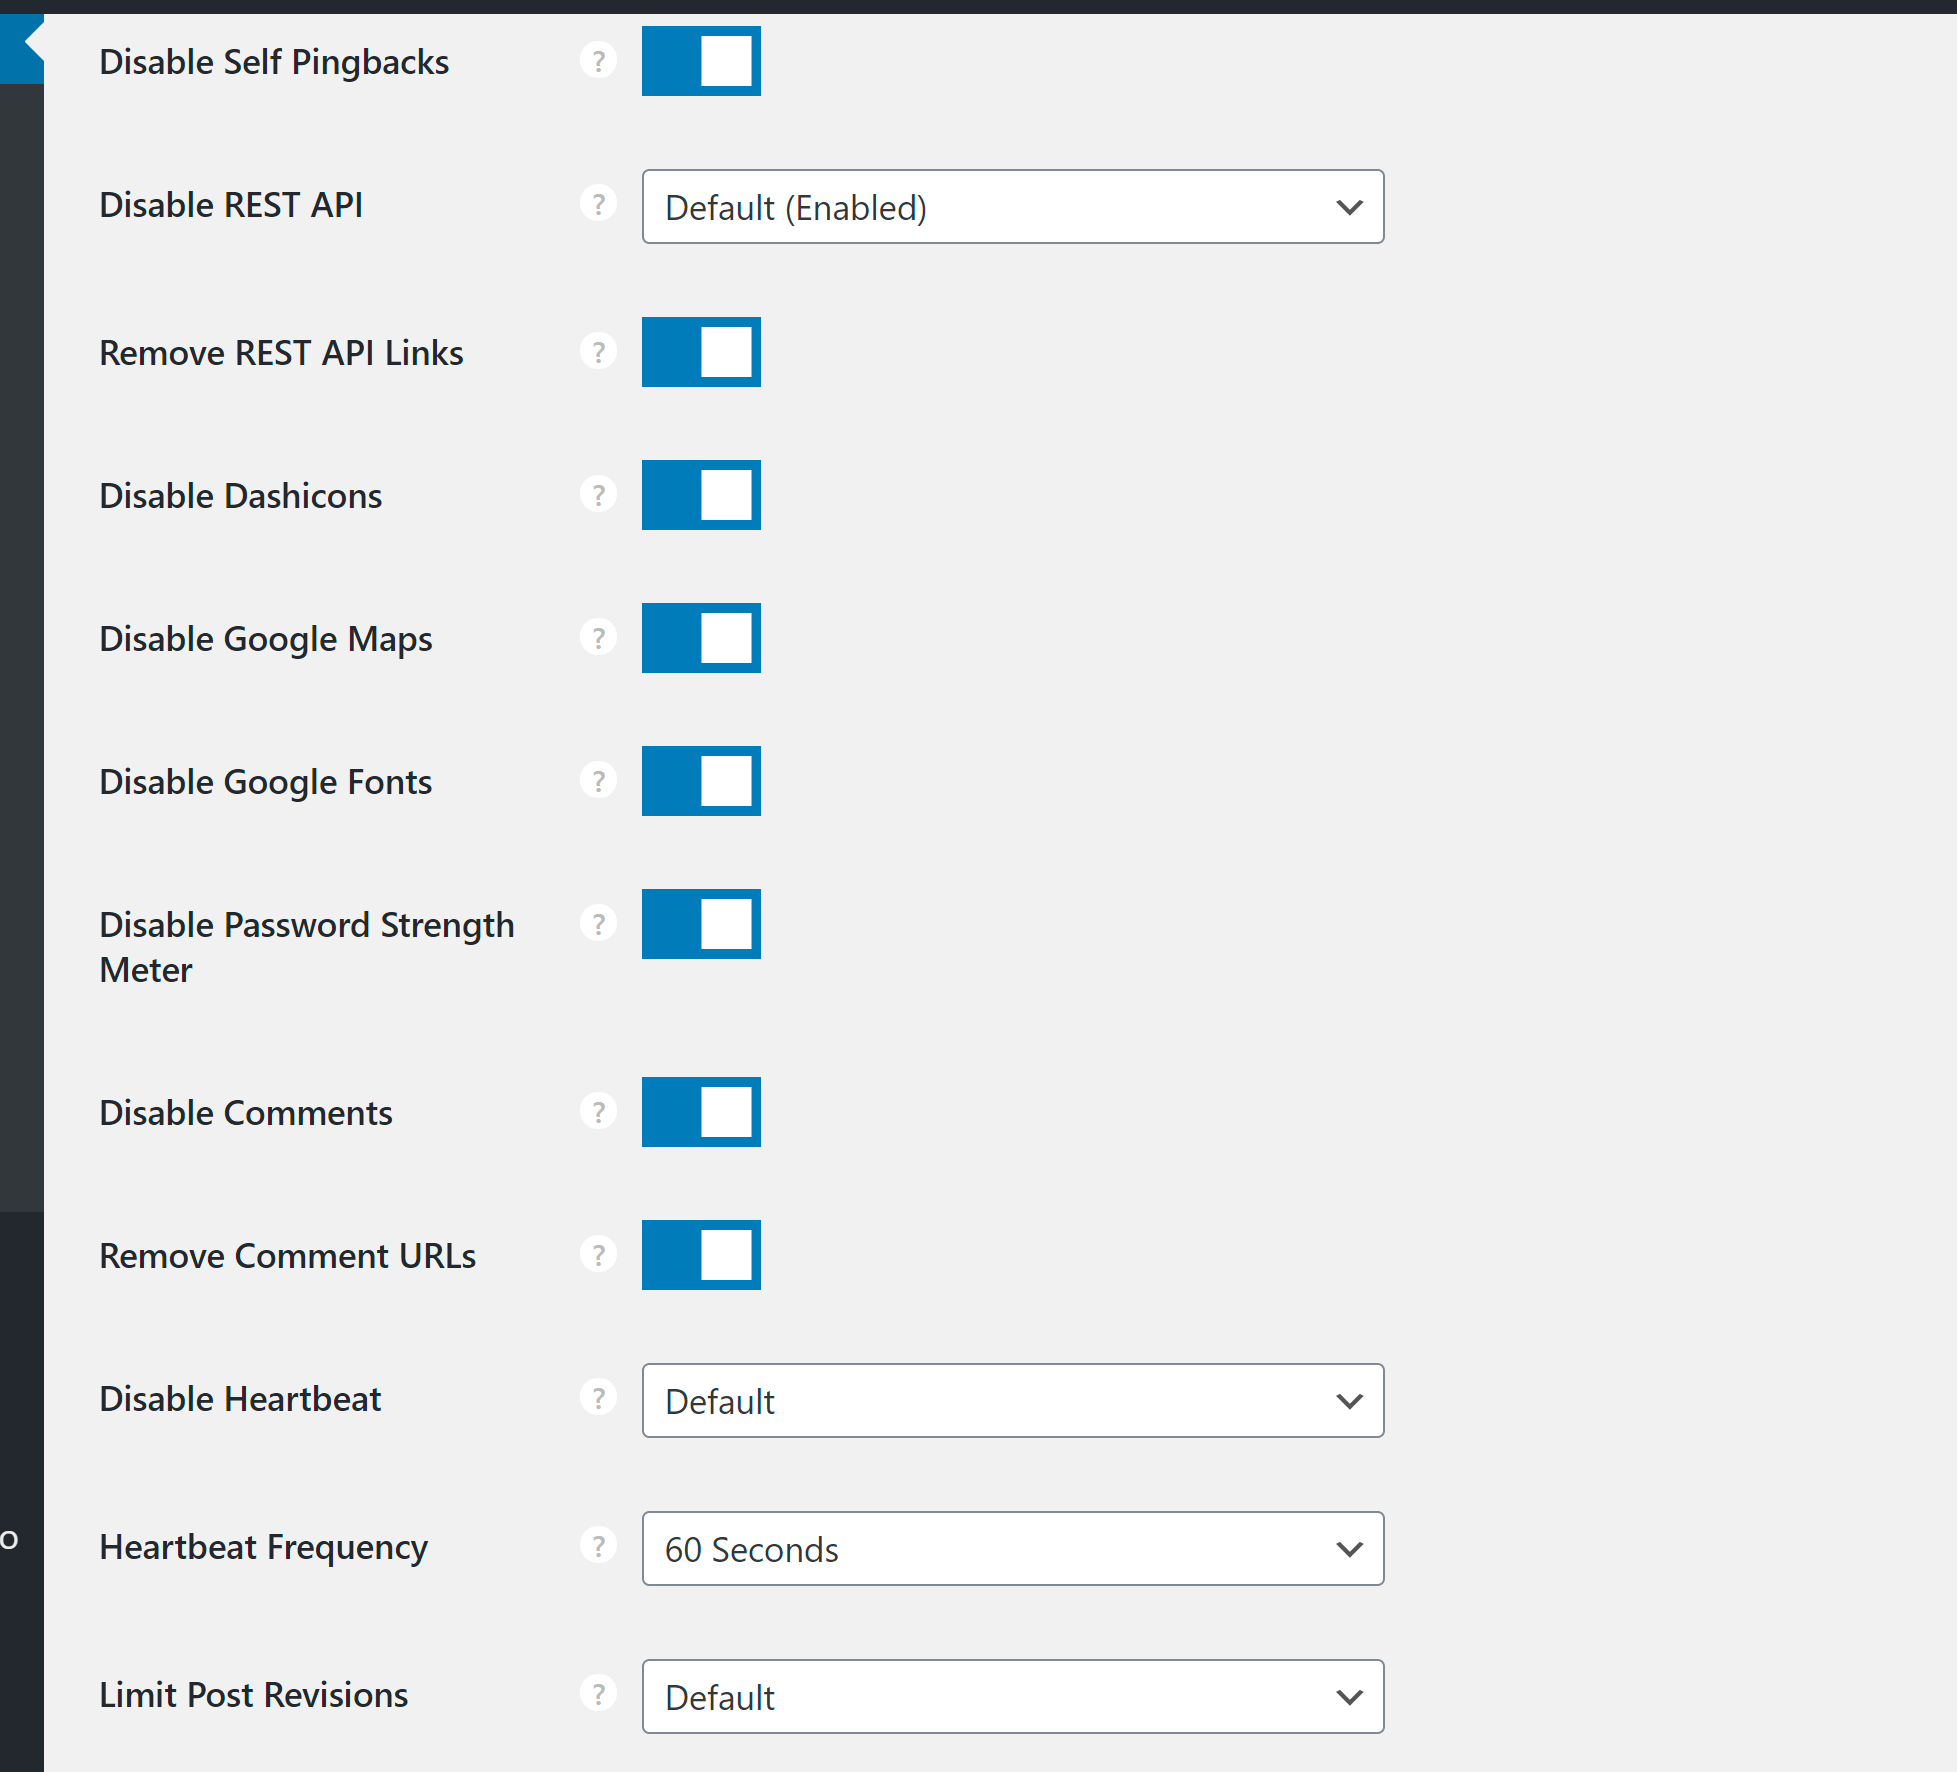Viewport: 1957px width, 1772px height.
Task: Open Heartbeat Frequency 60 Seconds dropdown
Action: coord(1012,1549)
